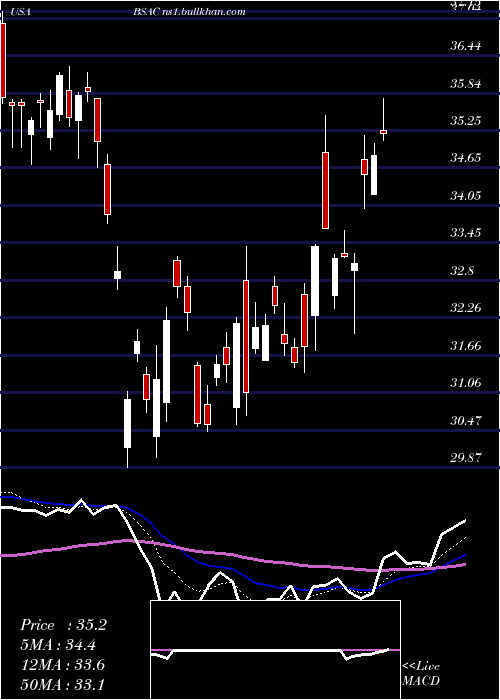Select the 35.25 price axis label
500x700 pixels.
coord(466,121)
